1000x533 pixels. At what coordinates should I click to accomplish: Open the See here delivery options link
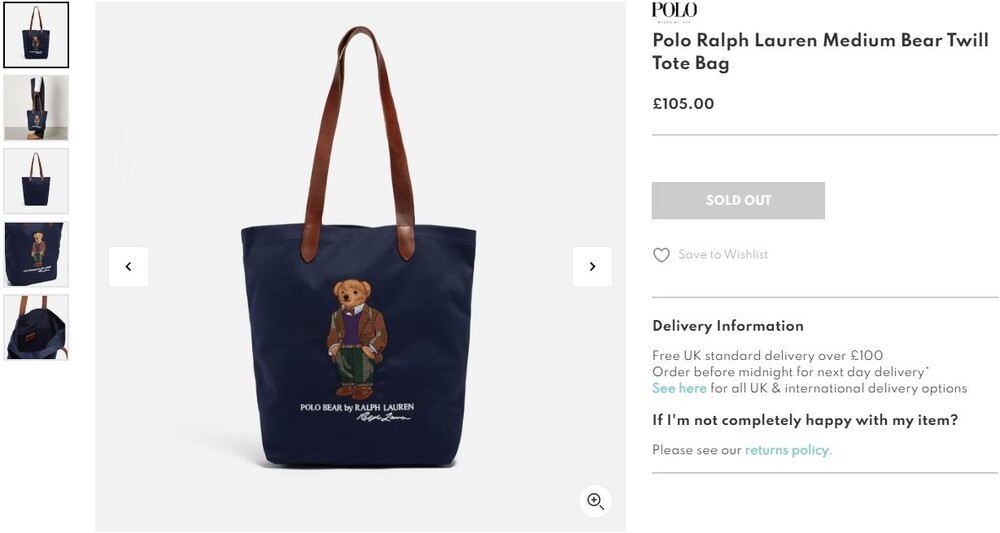pos(679,388)
